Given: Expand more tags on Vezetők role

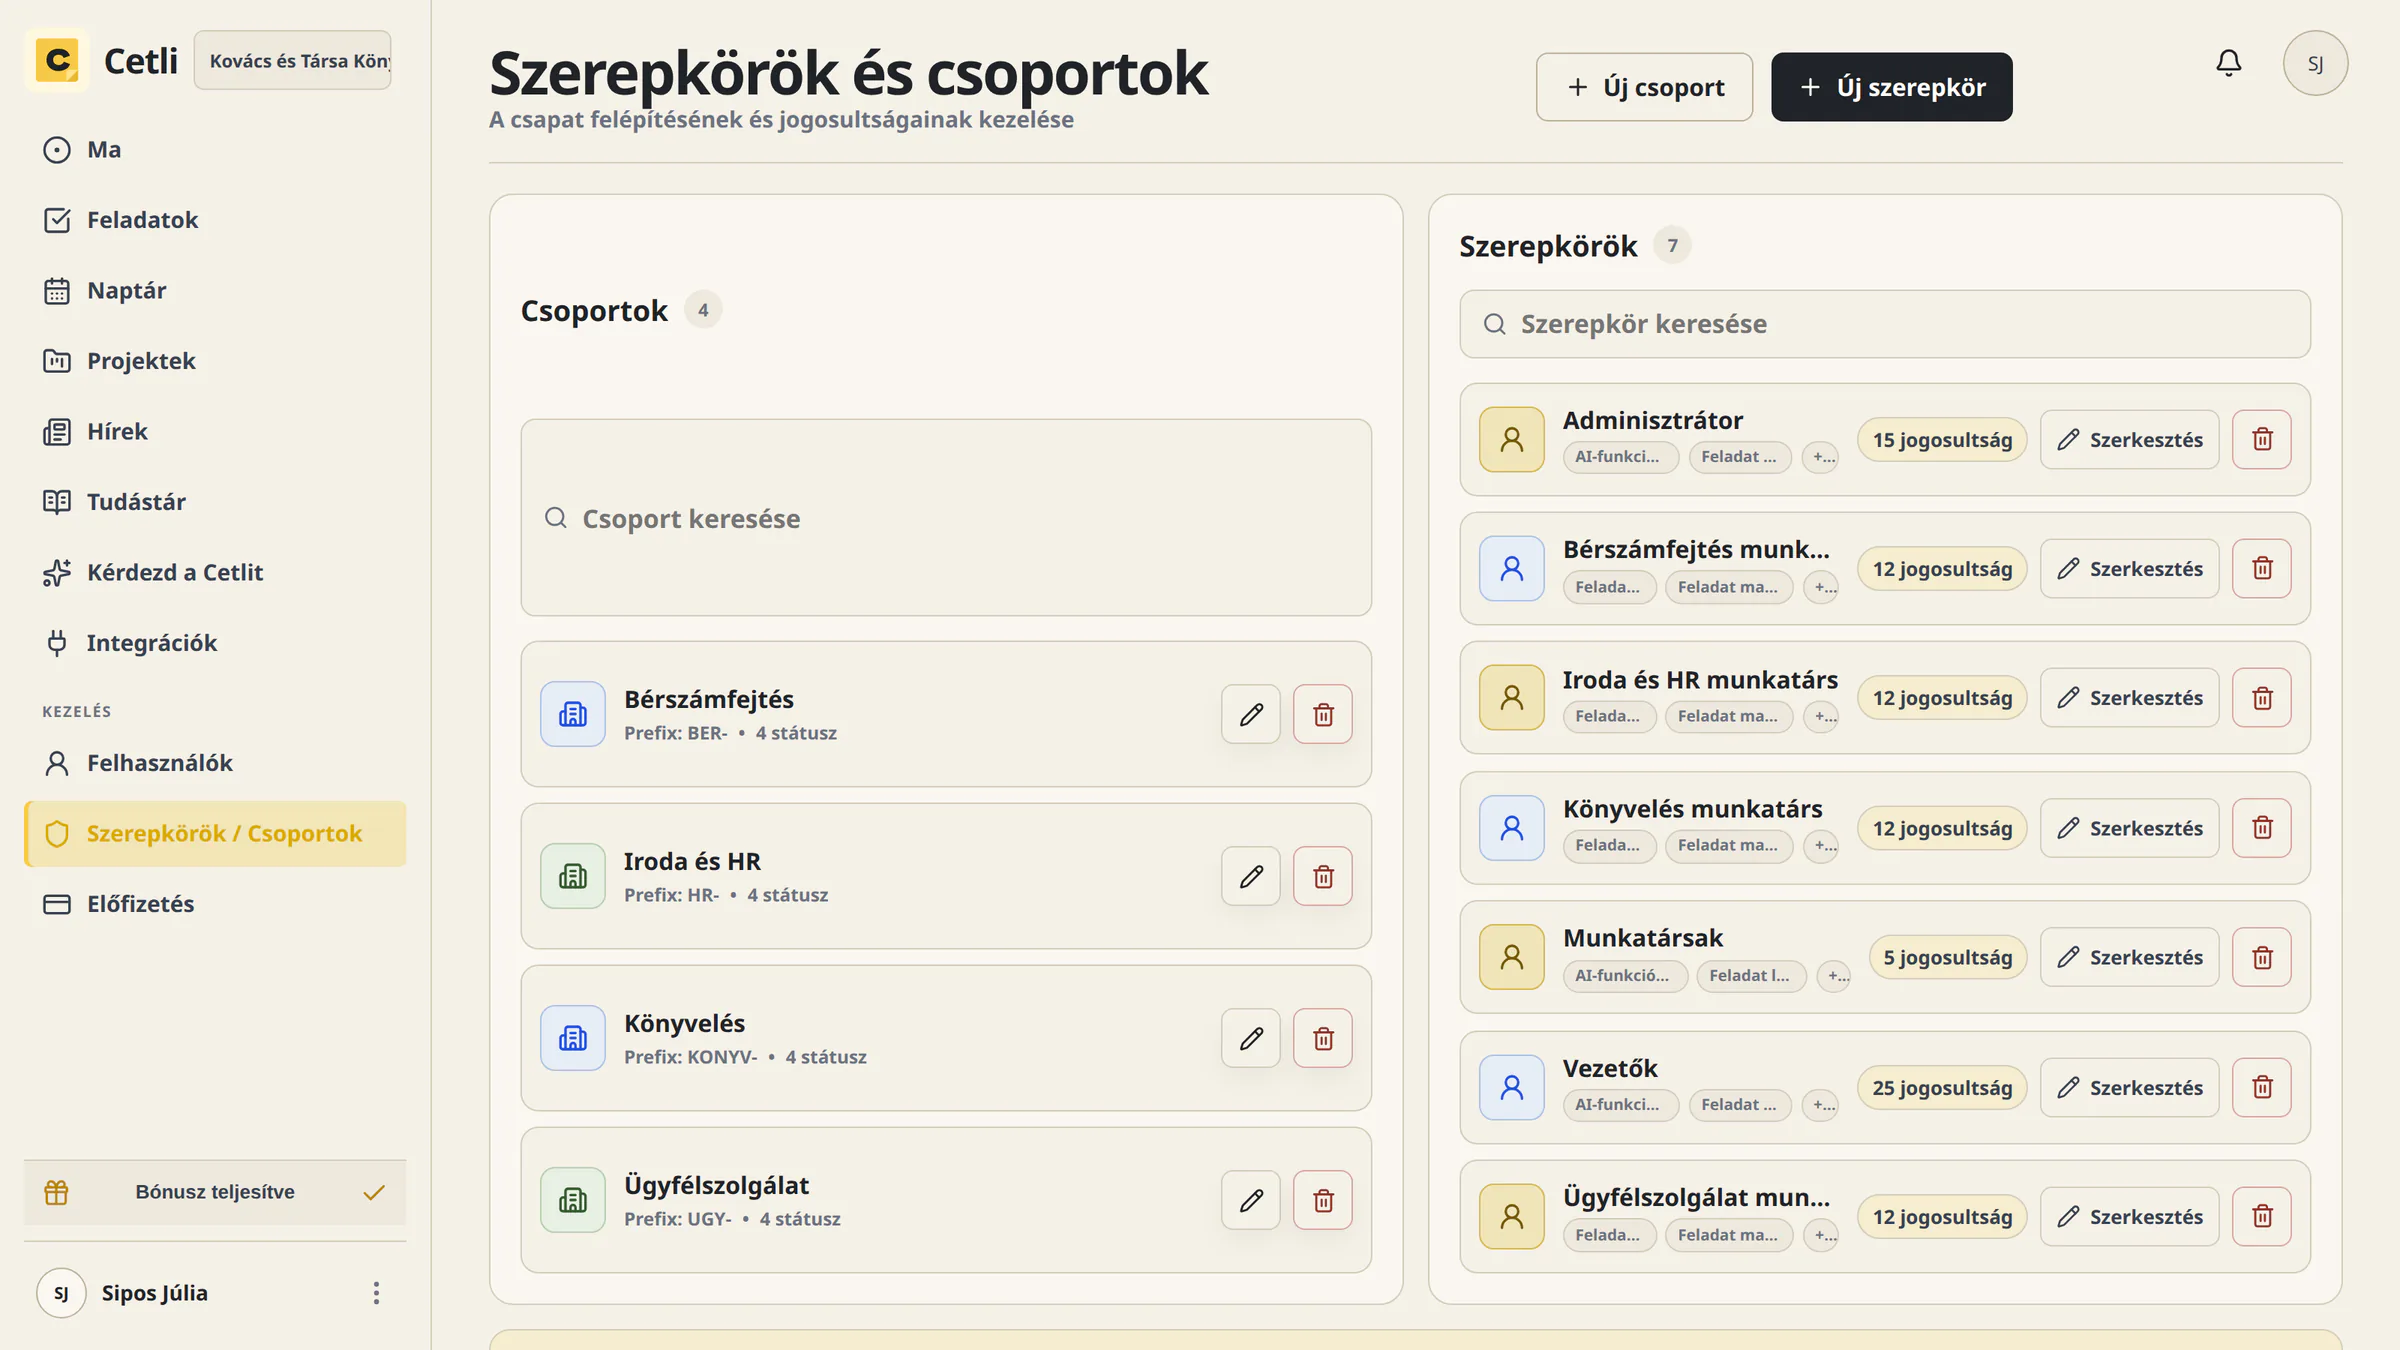Looking at the screenshot, I should coord(1821,1104).
